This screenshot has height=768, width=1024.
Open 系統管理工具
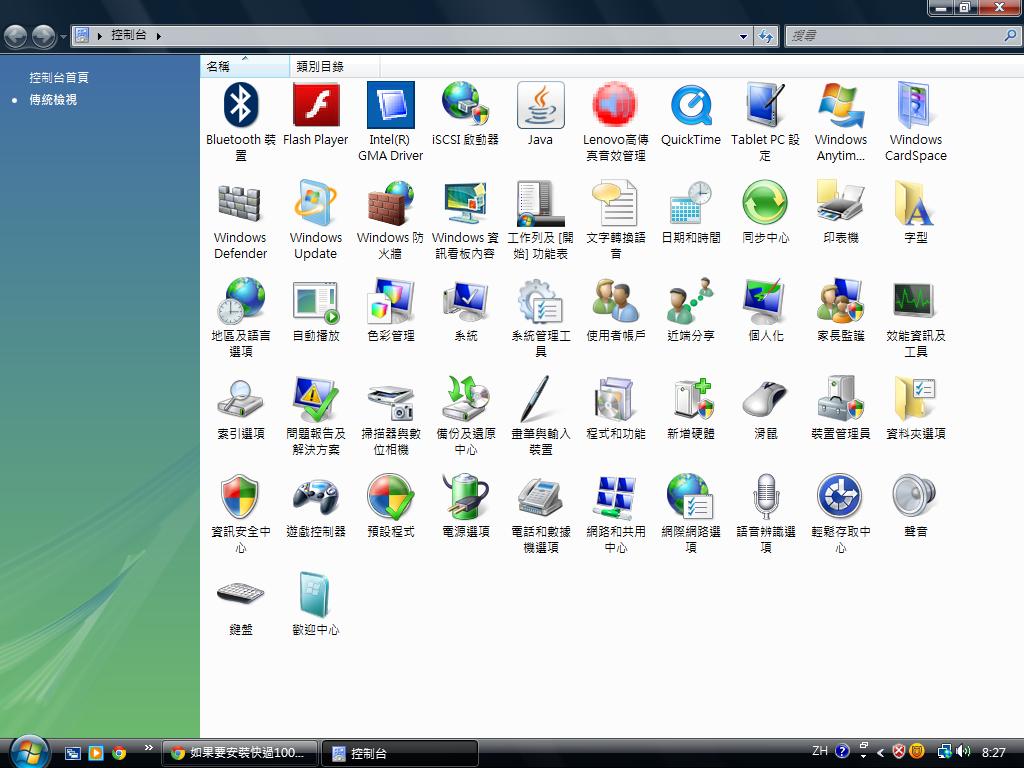point(541,318)
